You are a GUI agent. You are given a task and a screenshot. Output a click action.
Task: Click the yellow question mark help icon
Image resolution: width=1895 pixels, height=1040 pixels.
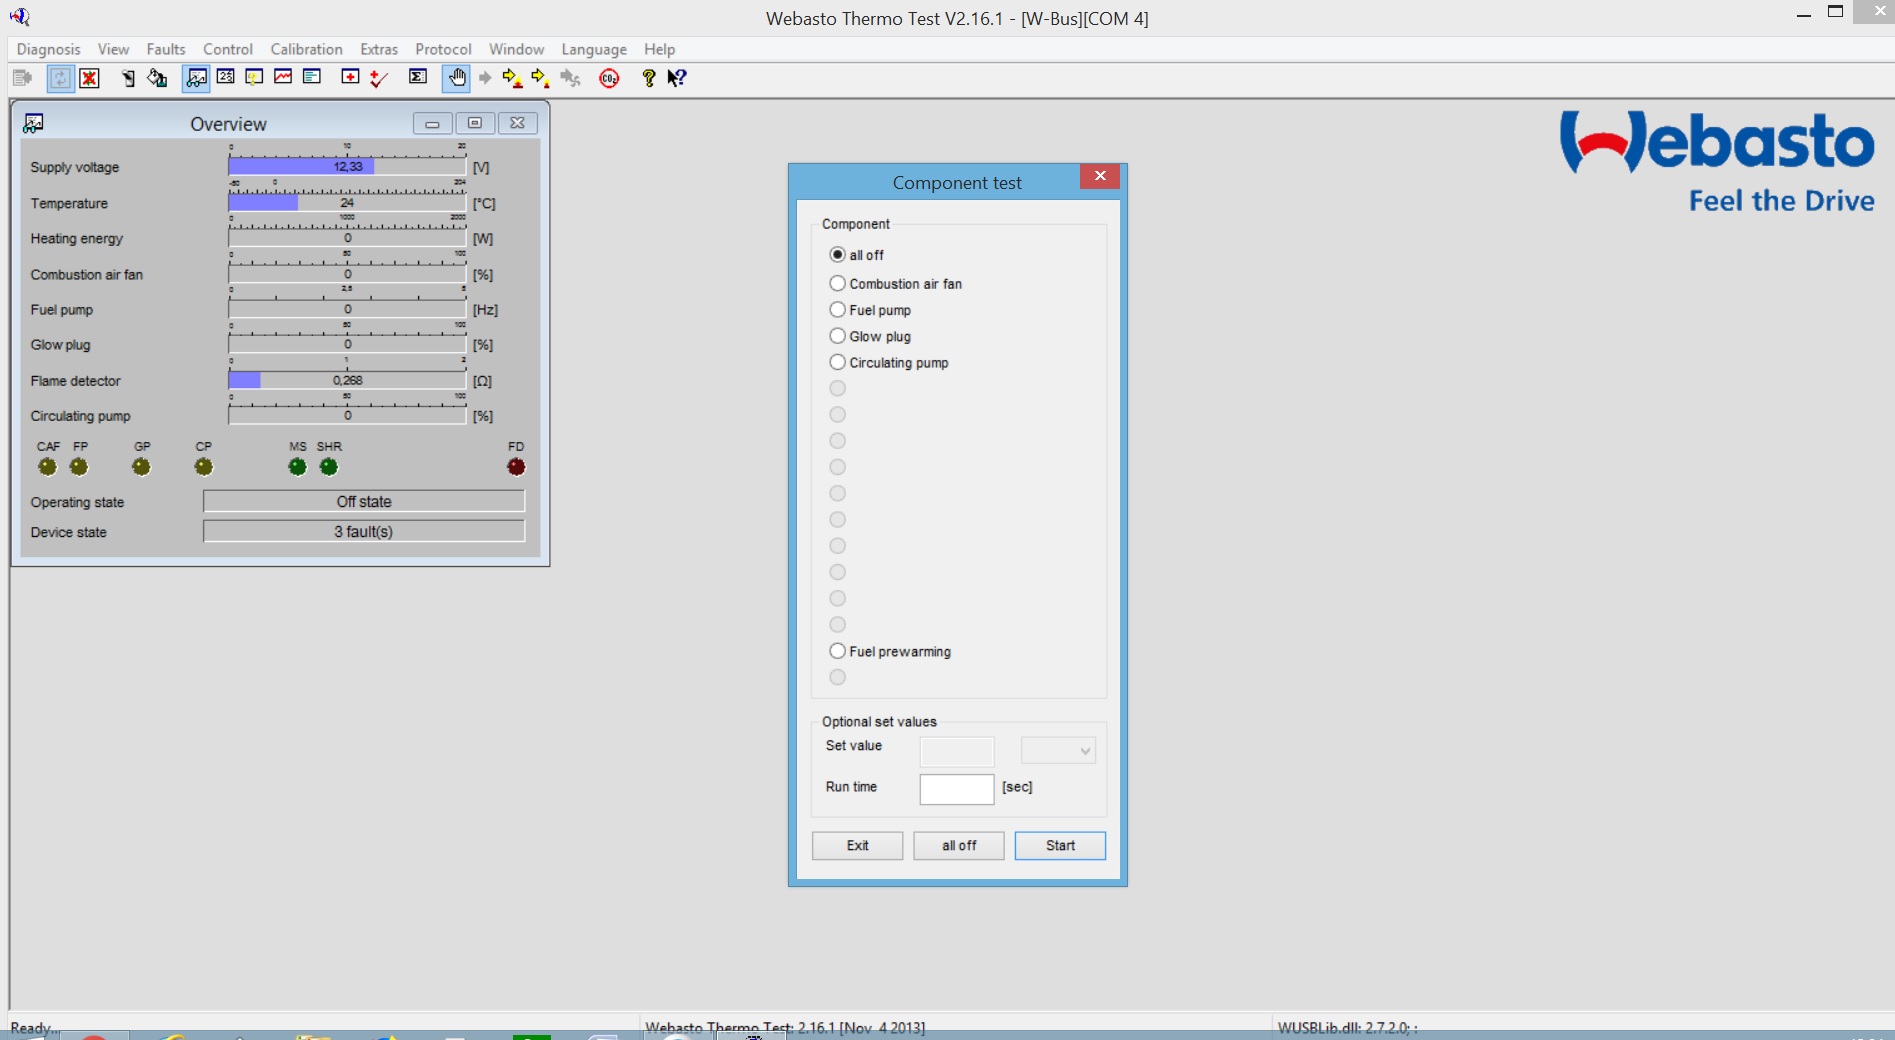click(649, 78)
